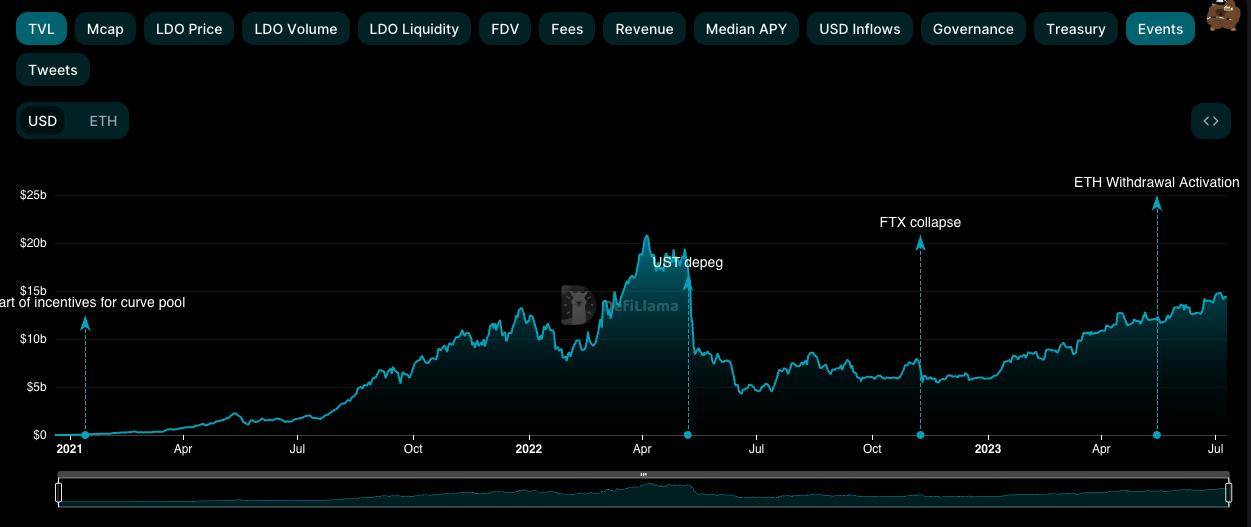Switch denomination to ETH
1251x527 pixels.
coord(103,121)
